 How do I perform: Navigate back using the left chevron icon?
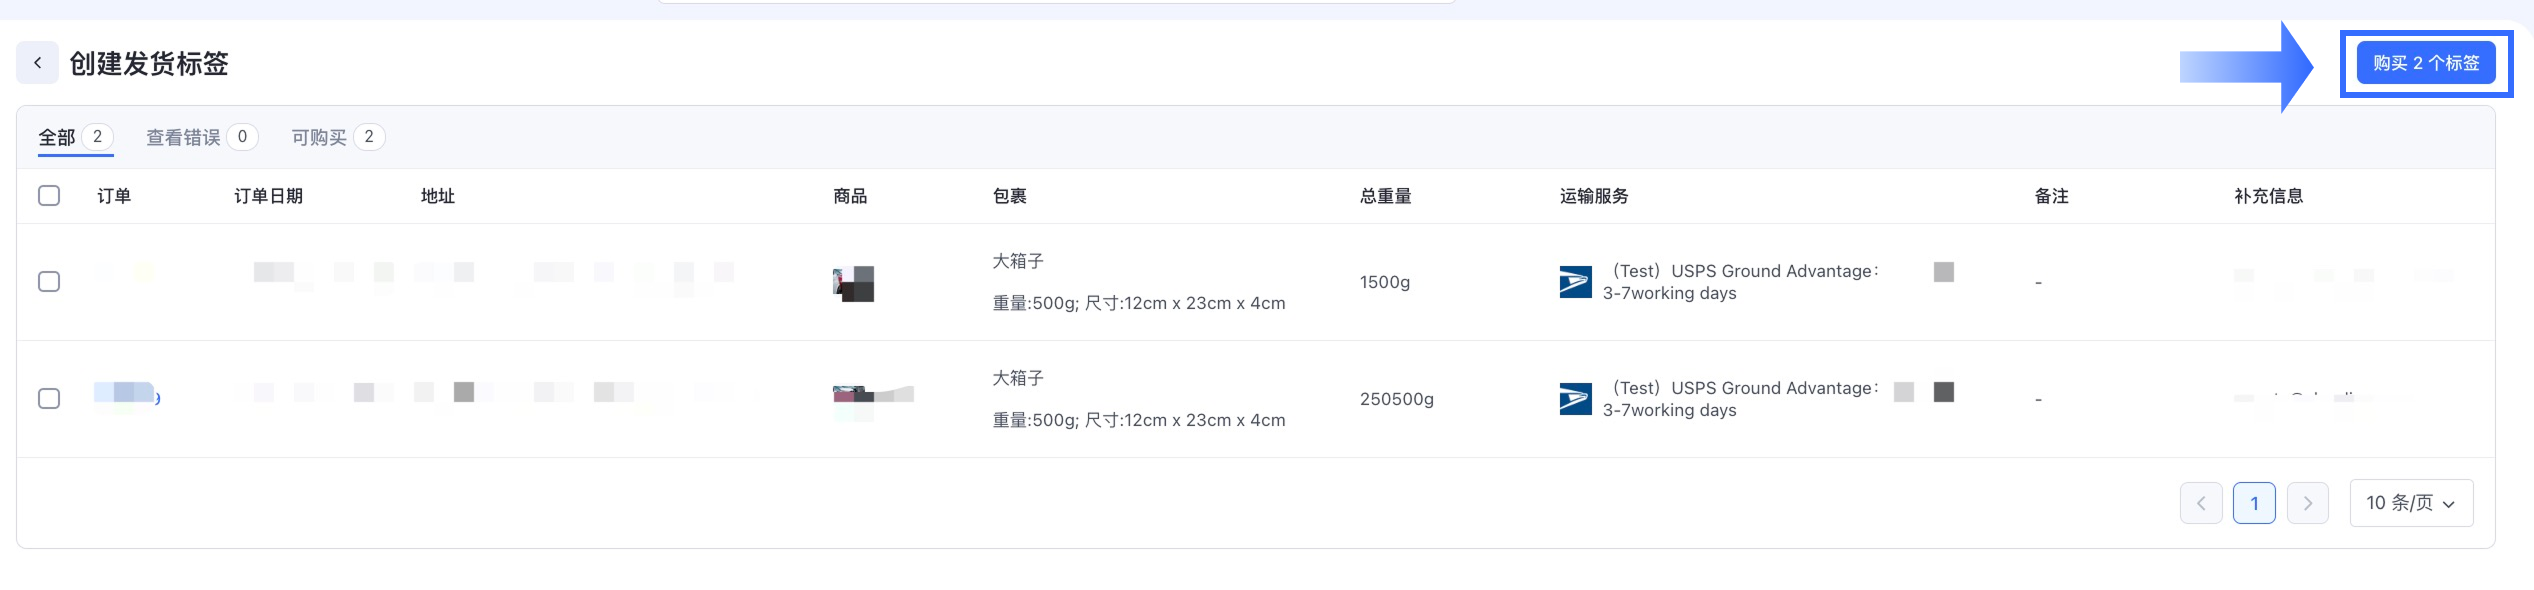[x=38, y=62]
